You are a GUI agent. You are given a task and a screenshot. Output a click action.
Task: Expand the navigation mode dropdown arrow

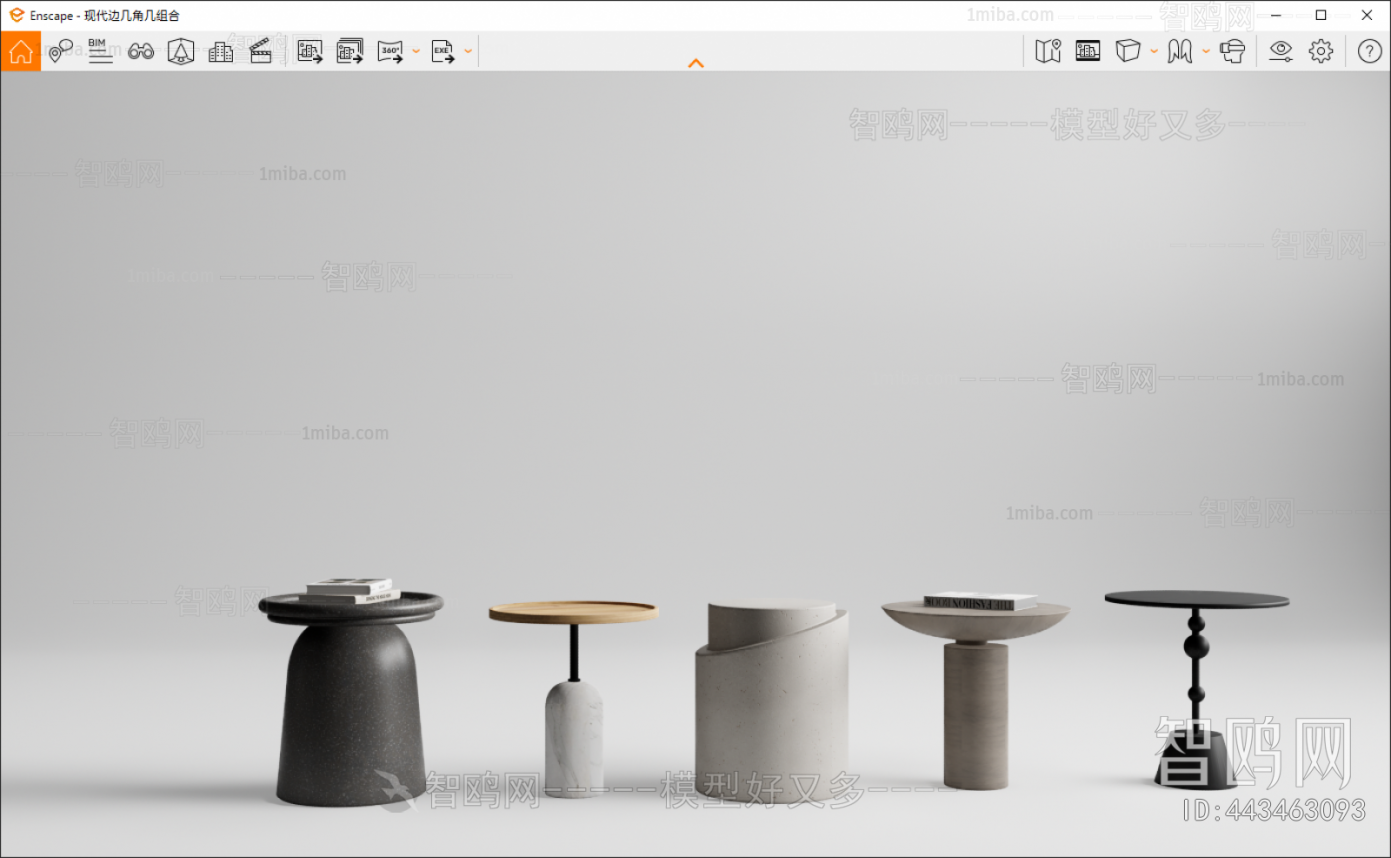1206,51
